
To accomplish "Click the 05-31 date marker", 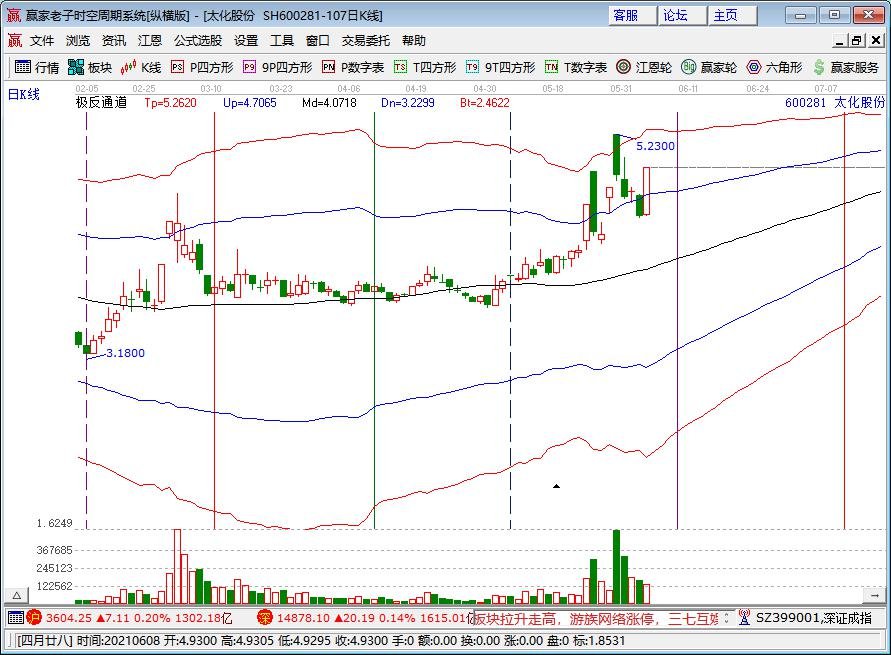I will click(x=621, y=89).
